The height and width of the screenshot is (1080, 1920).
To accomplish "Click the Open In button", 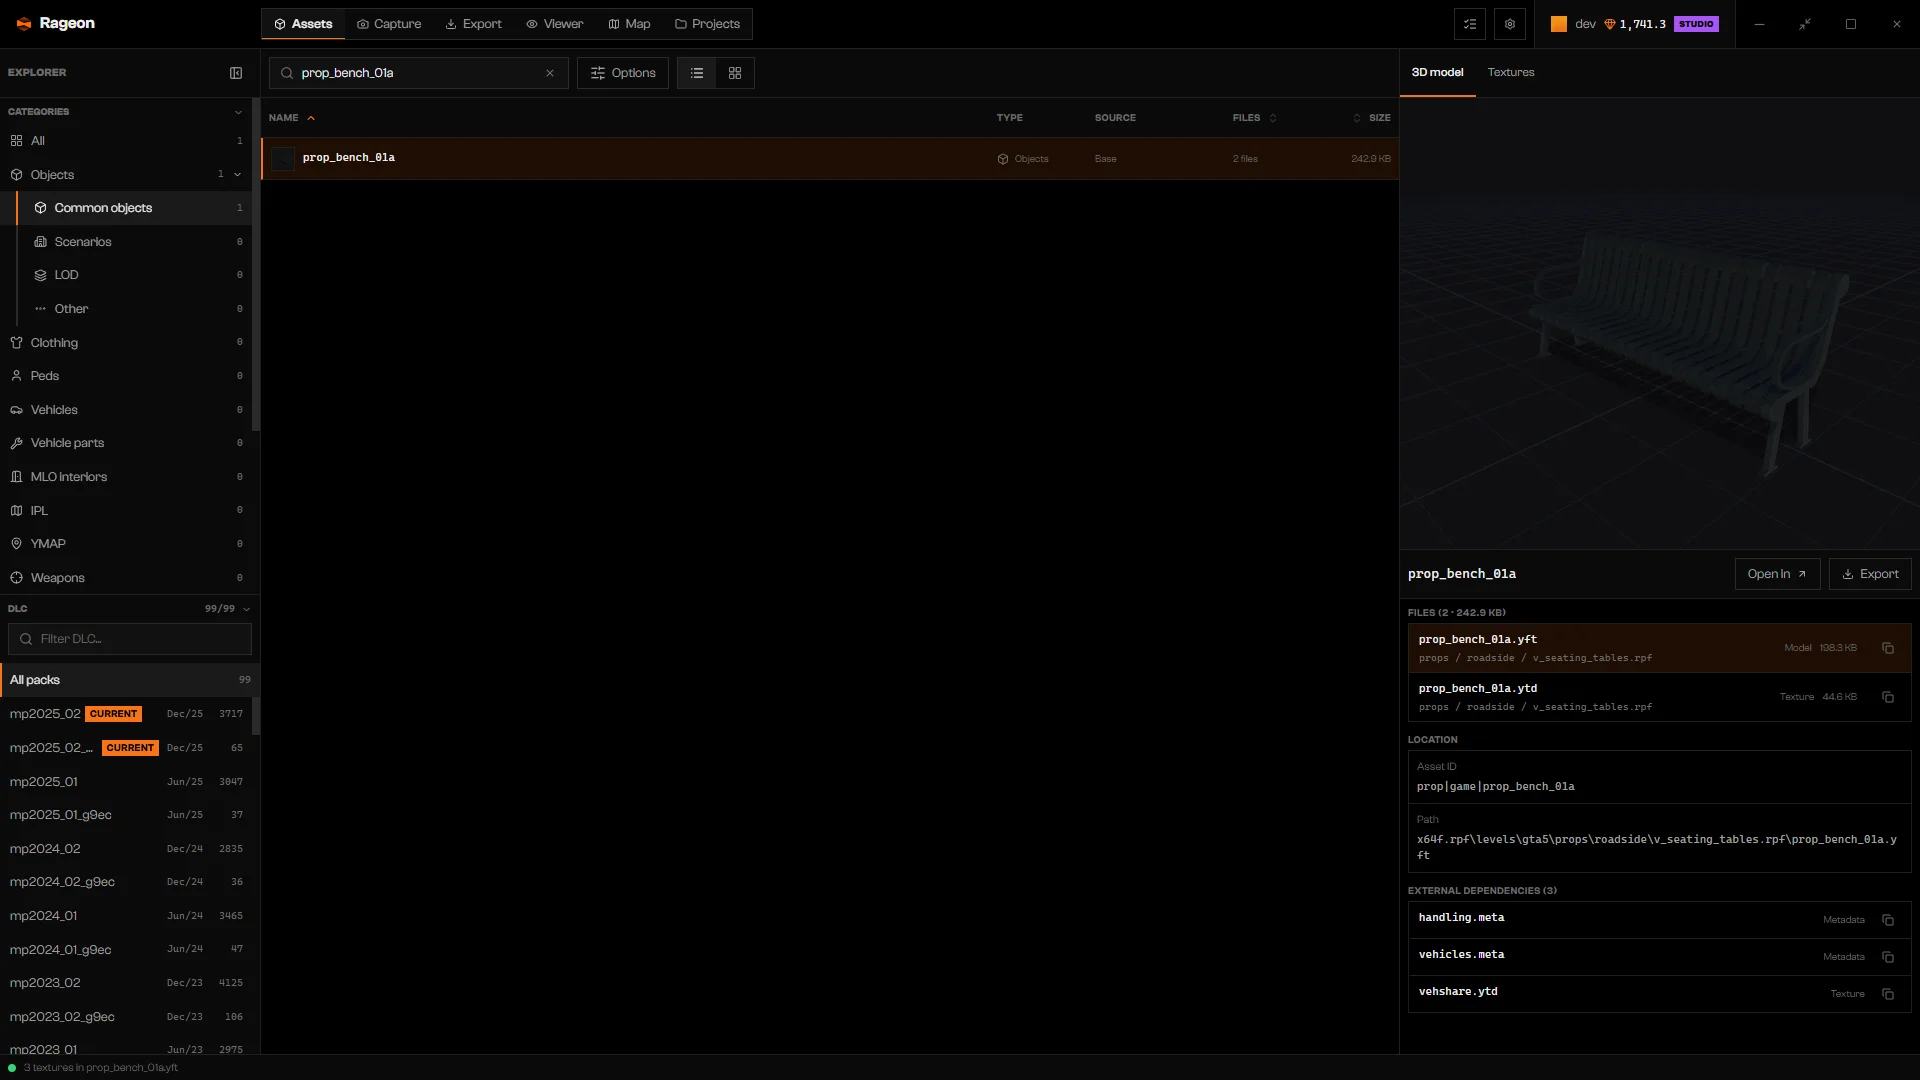I will 1777,574.
